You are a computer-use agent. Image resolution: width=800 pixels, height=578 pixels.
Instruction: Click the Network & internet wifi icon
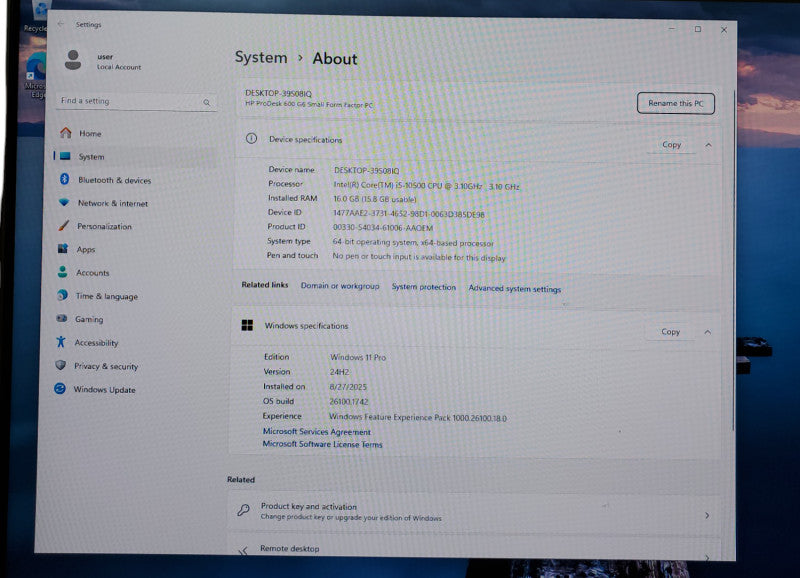(x=64, y=202)
